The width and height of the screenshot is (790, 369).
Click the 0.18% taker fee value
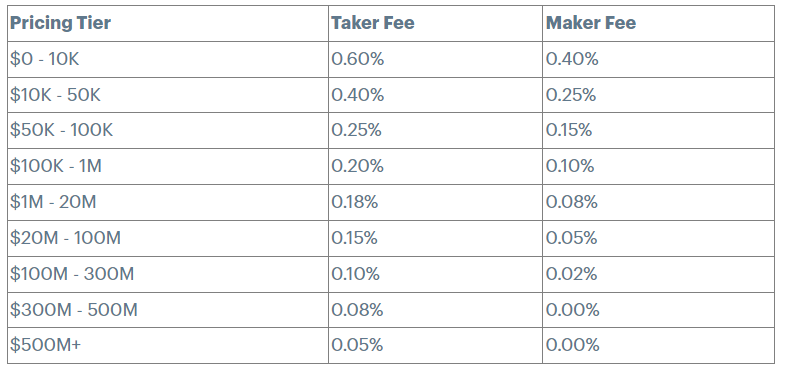pos(355,202)
